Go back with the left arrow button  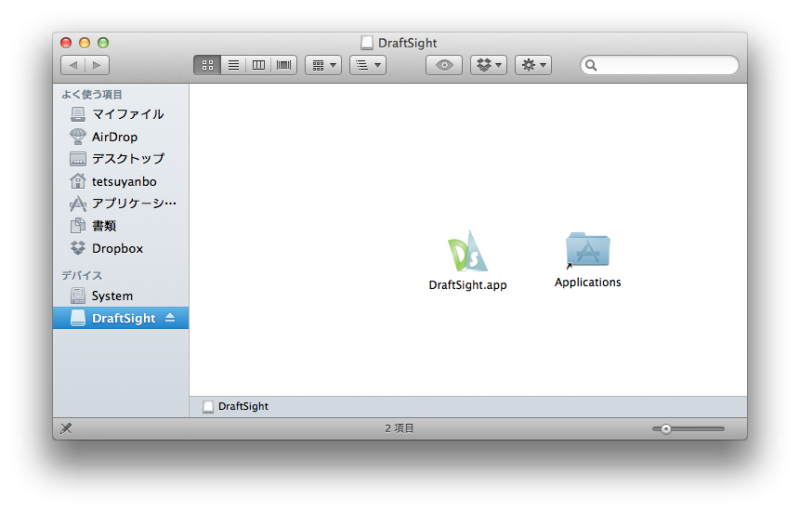[73, 65]
